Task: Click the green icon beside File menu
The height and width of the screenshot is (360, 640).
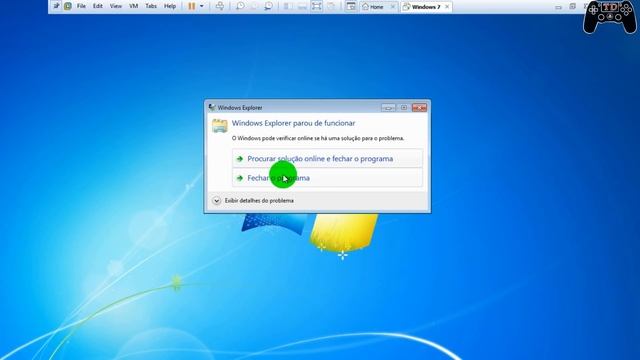Action: point(68,6)
